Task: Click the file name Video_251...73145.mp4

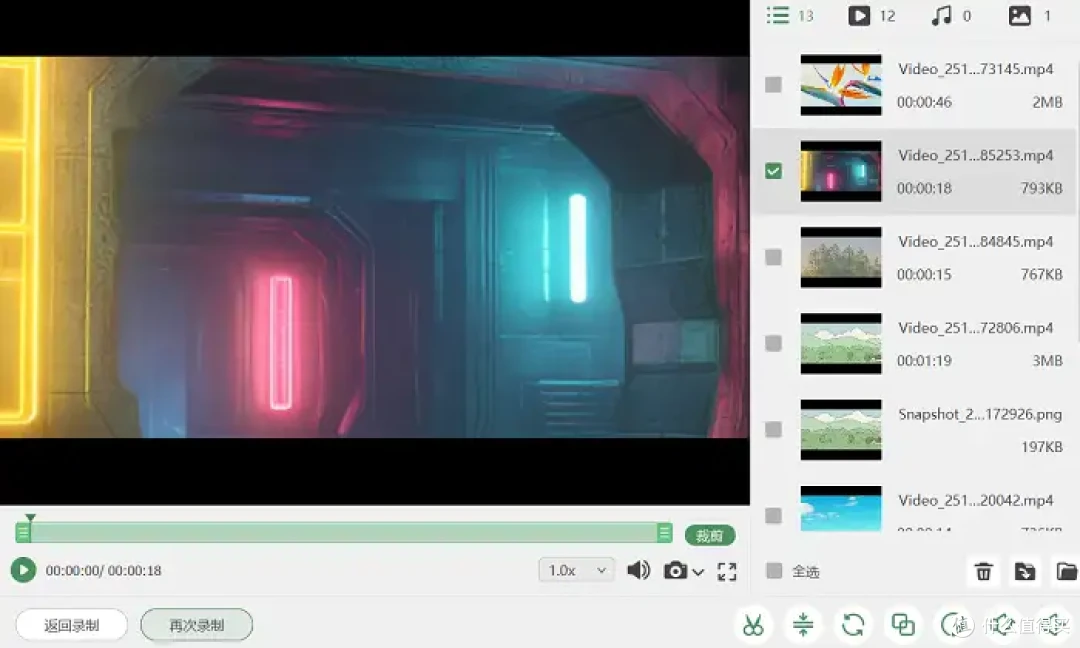Action: [975, 69]
